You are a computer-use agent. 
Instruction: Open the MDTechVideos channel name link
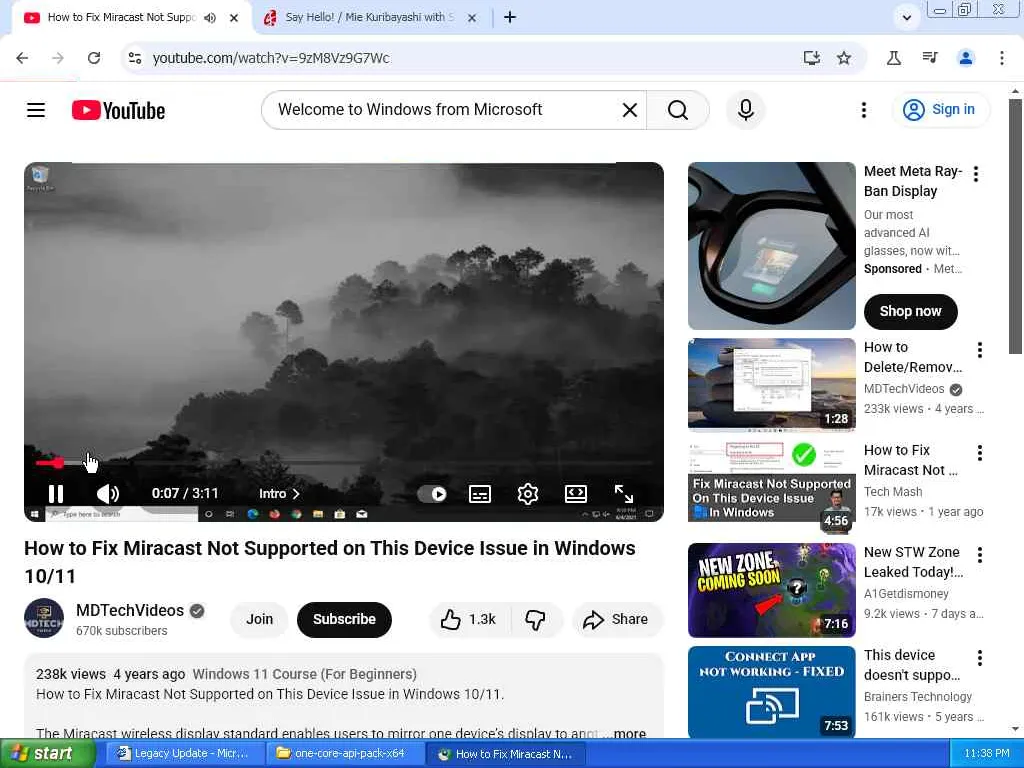(x=130, y=611)
